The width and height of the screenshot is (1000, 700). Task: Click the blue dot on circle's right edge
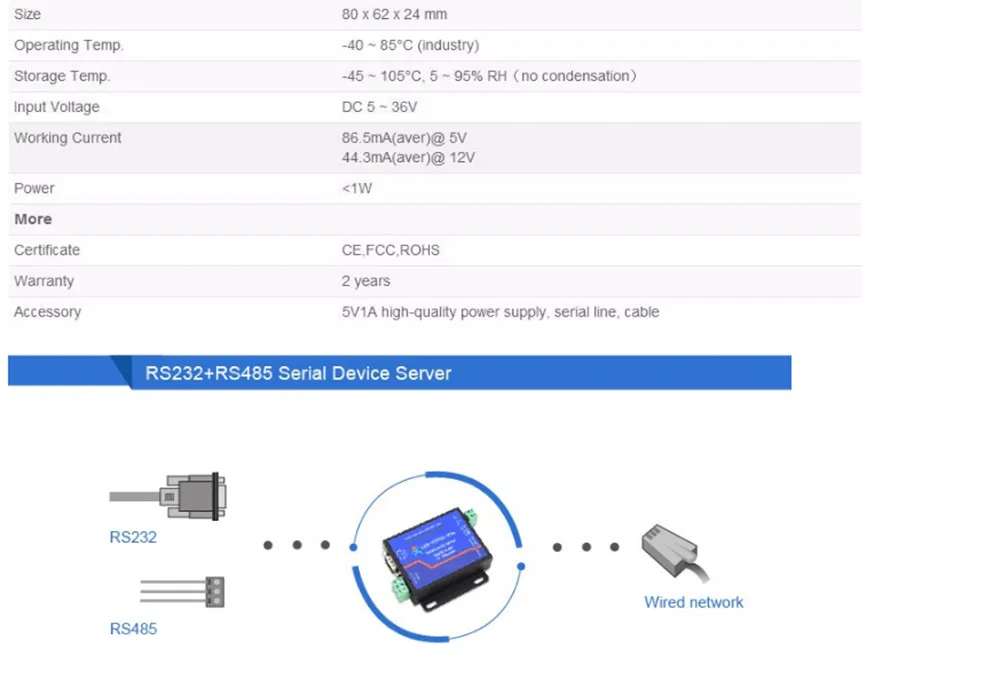pos(521,566)
